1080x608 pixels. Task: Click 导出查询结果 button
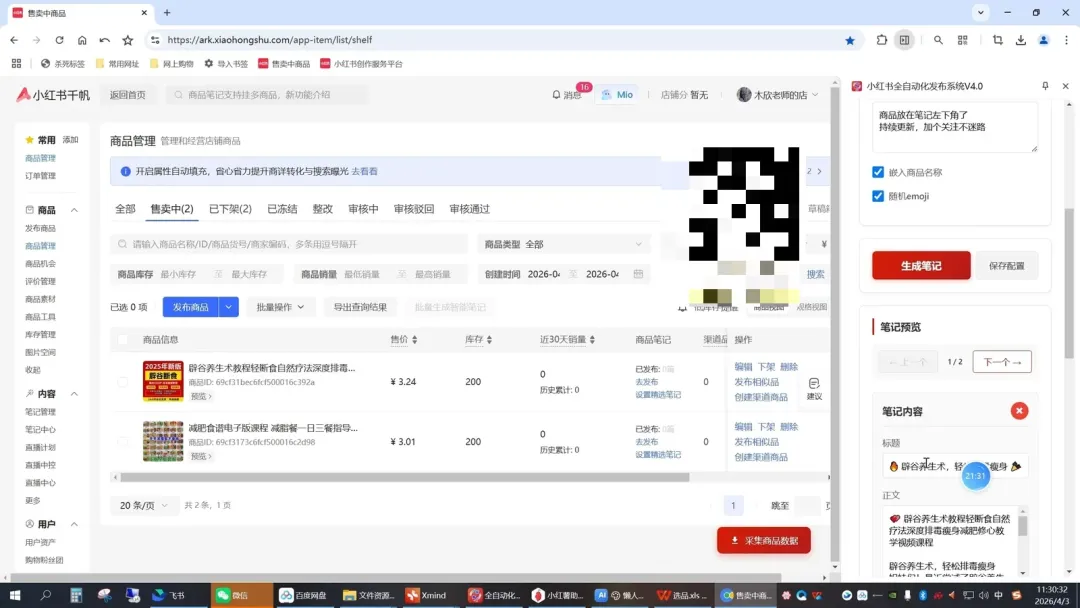[360, 307]
